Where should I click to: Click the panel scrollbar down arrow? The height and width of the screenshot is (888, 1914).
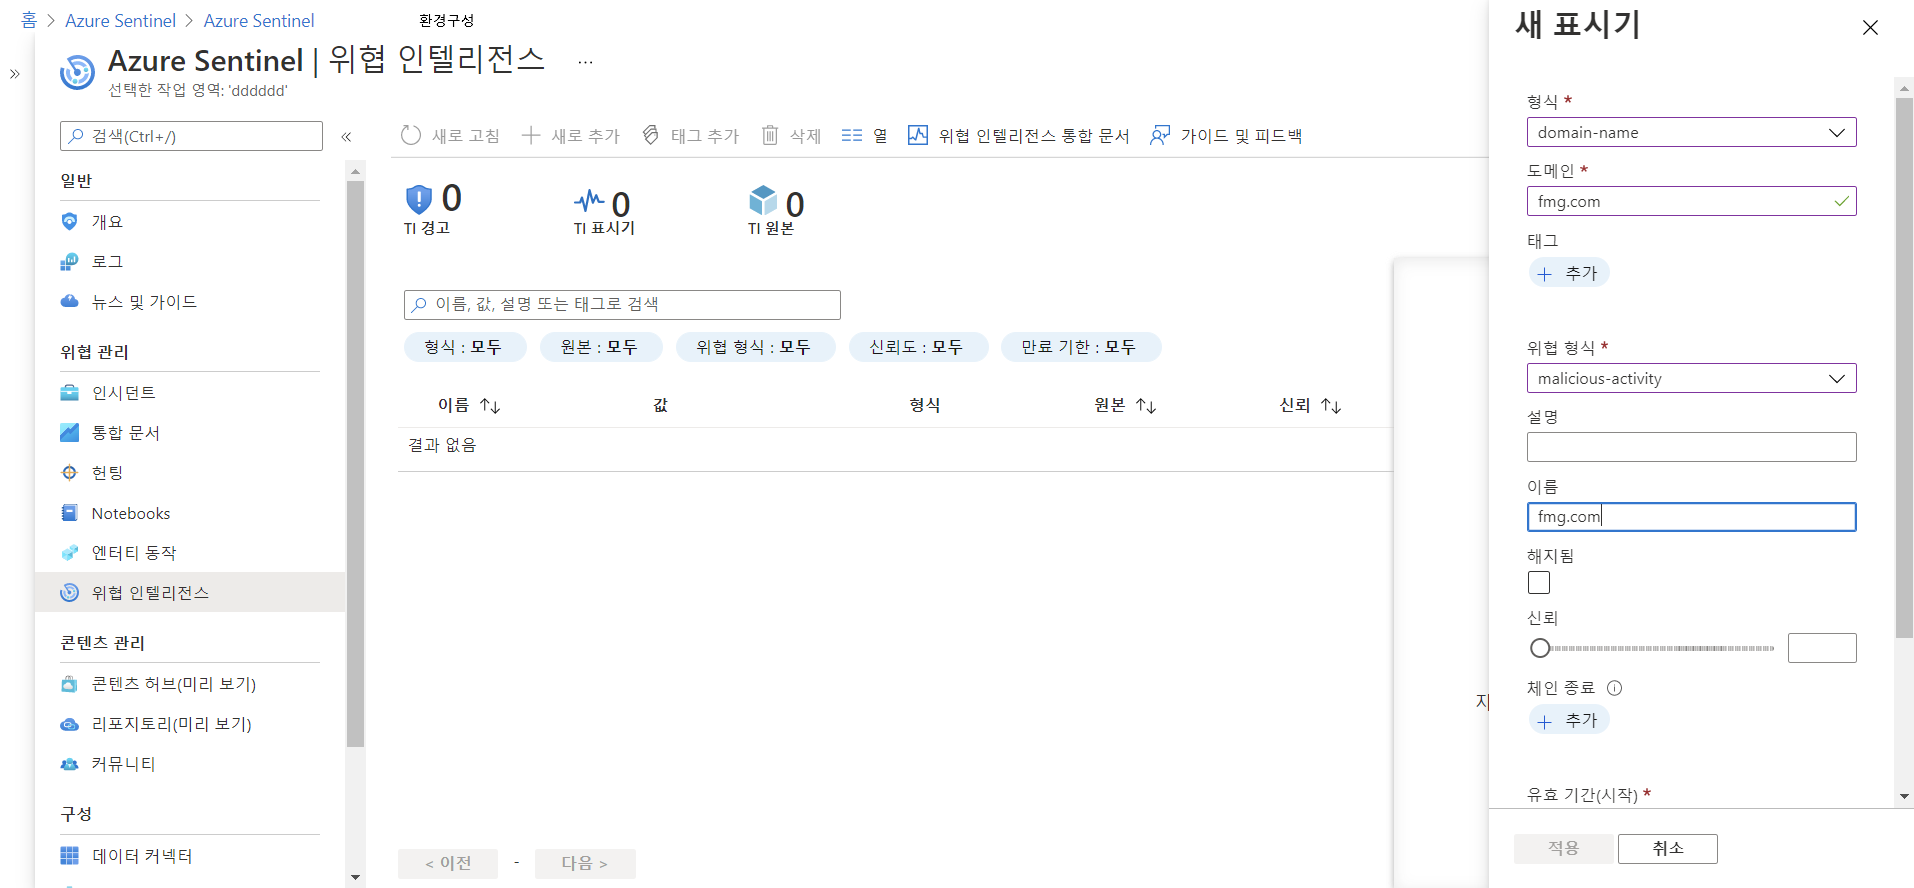tap(1904, 797)
